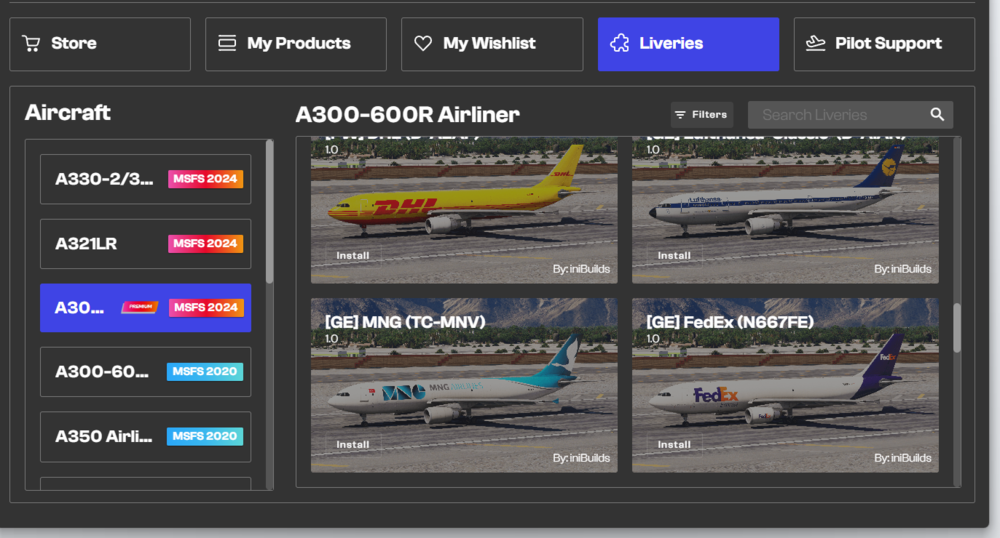
Task: Install the Lufthansa Classic livery
Action: [674, 256]
